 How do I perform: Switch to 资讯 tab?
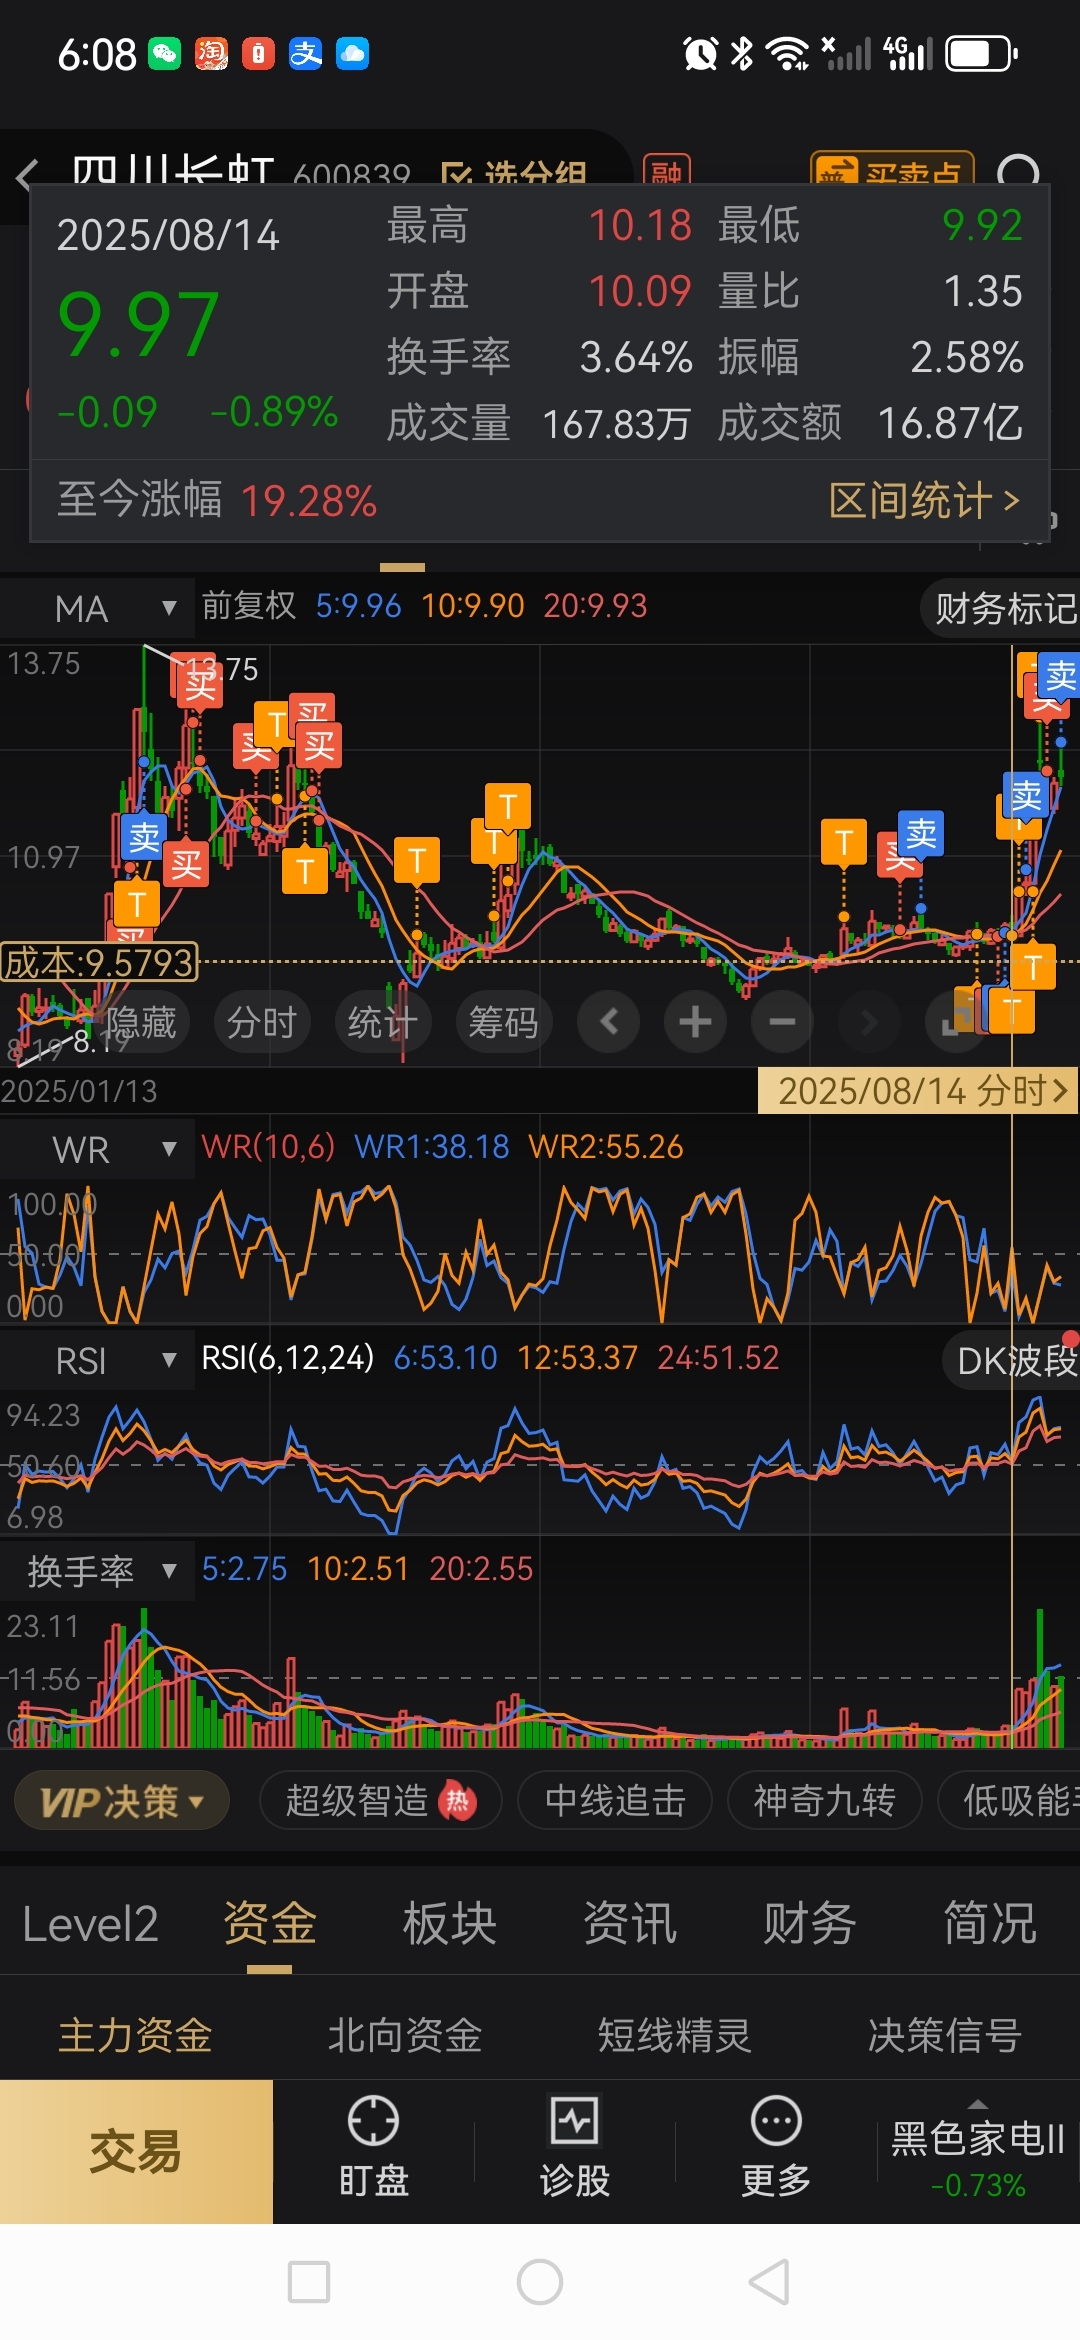[x=630, y=1924]
